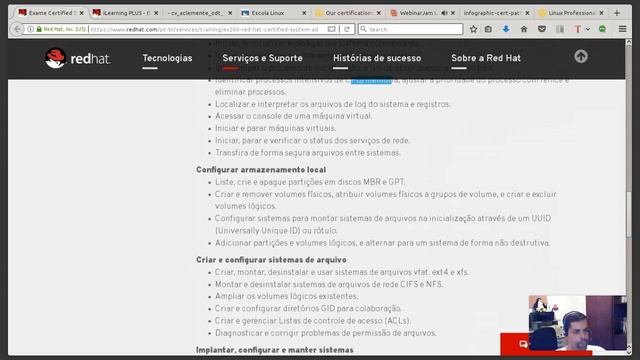Click 'Liste, crie e apague partições' item
This screenshot has height=360, width=640.
(310, 182)
